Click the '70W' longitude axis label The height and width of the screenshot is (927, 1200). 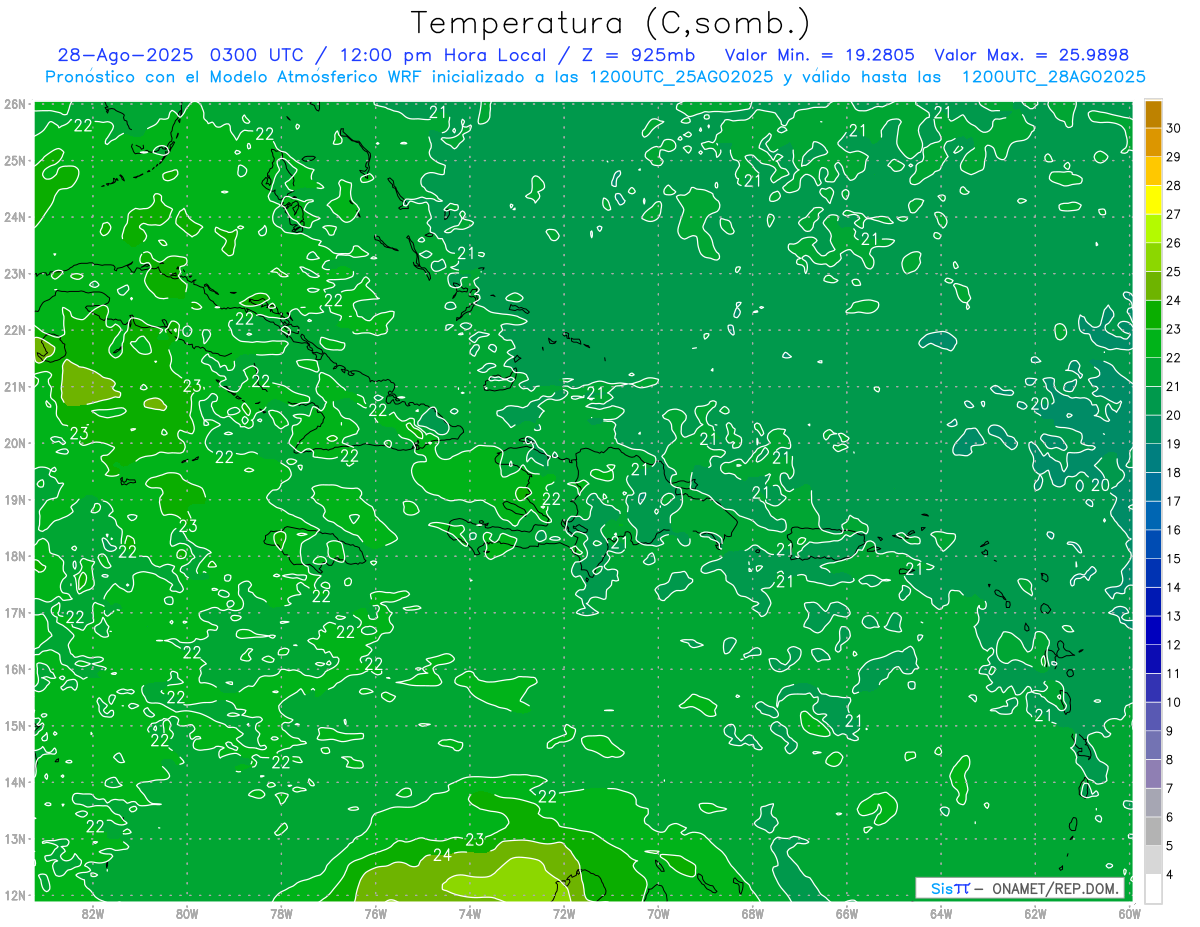point(658,914)
